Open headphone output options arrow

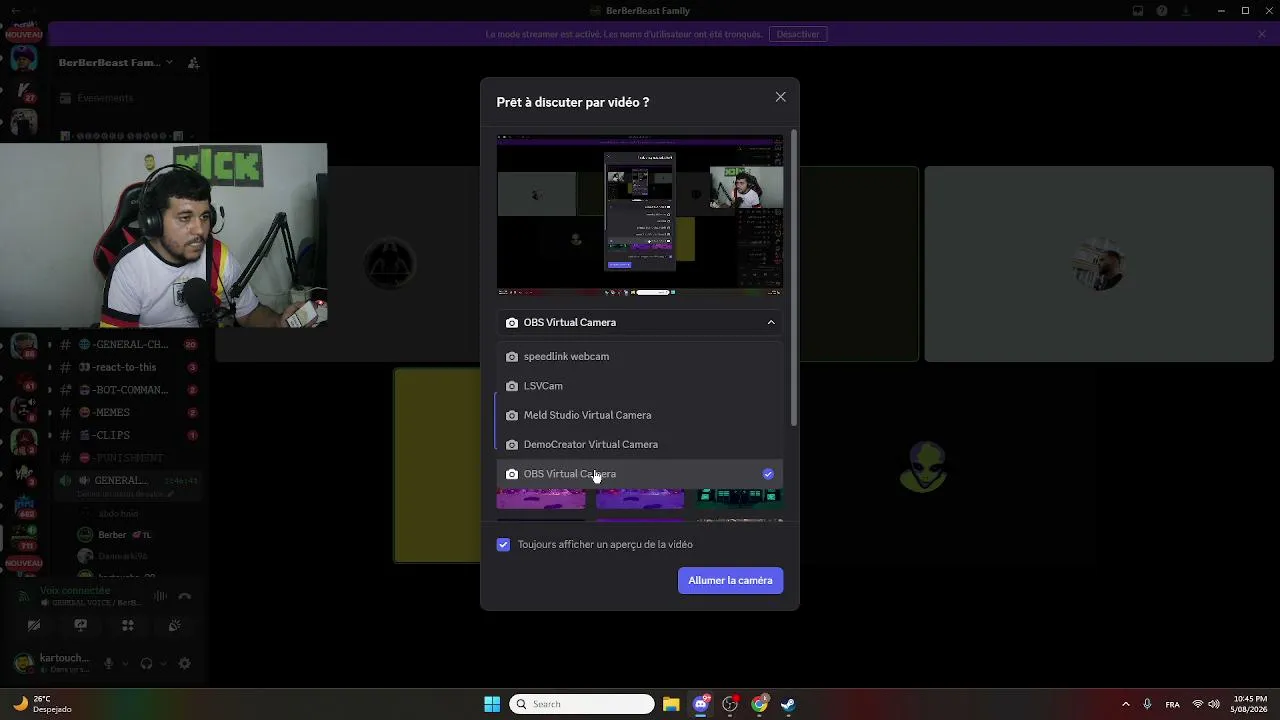(163, 664)
